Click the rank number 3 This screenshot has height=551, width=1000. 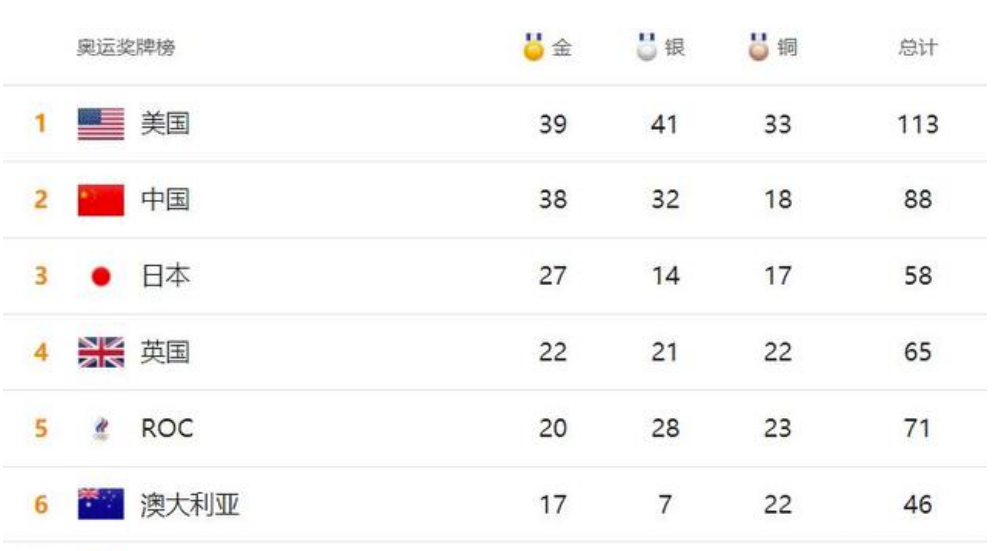coord(41,277)
